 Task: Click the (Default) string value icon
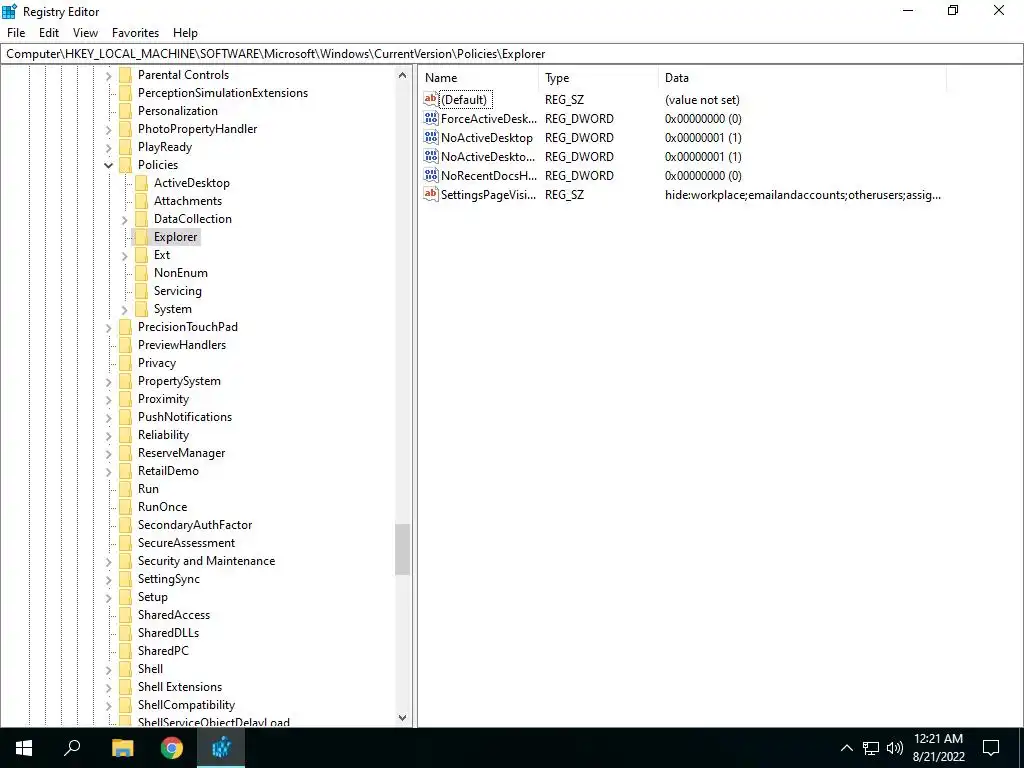[x=430, y=99]
